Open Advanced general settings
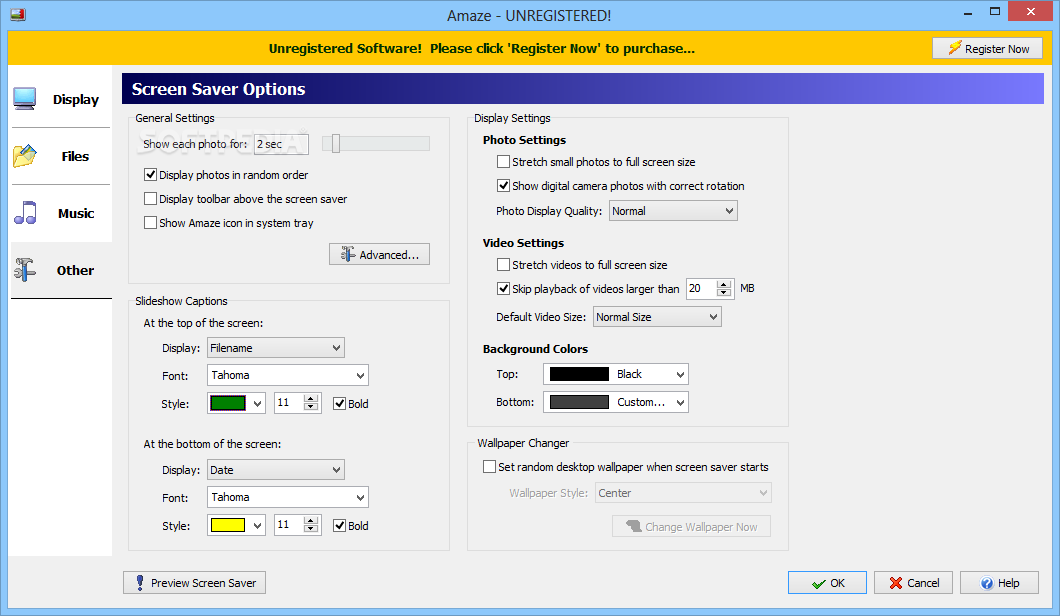This screenshot has width=1060, height=616. (379, 254)
